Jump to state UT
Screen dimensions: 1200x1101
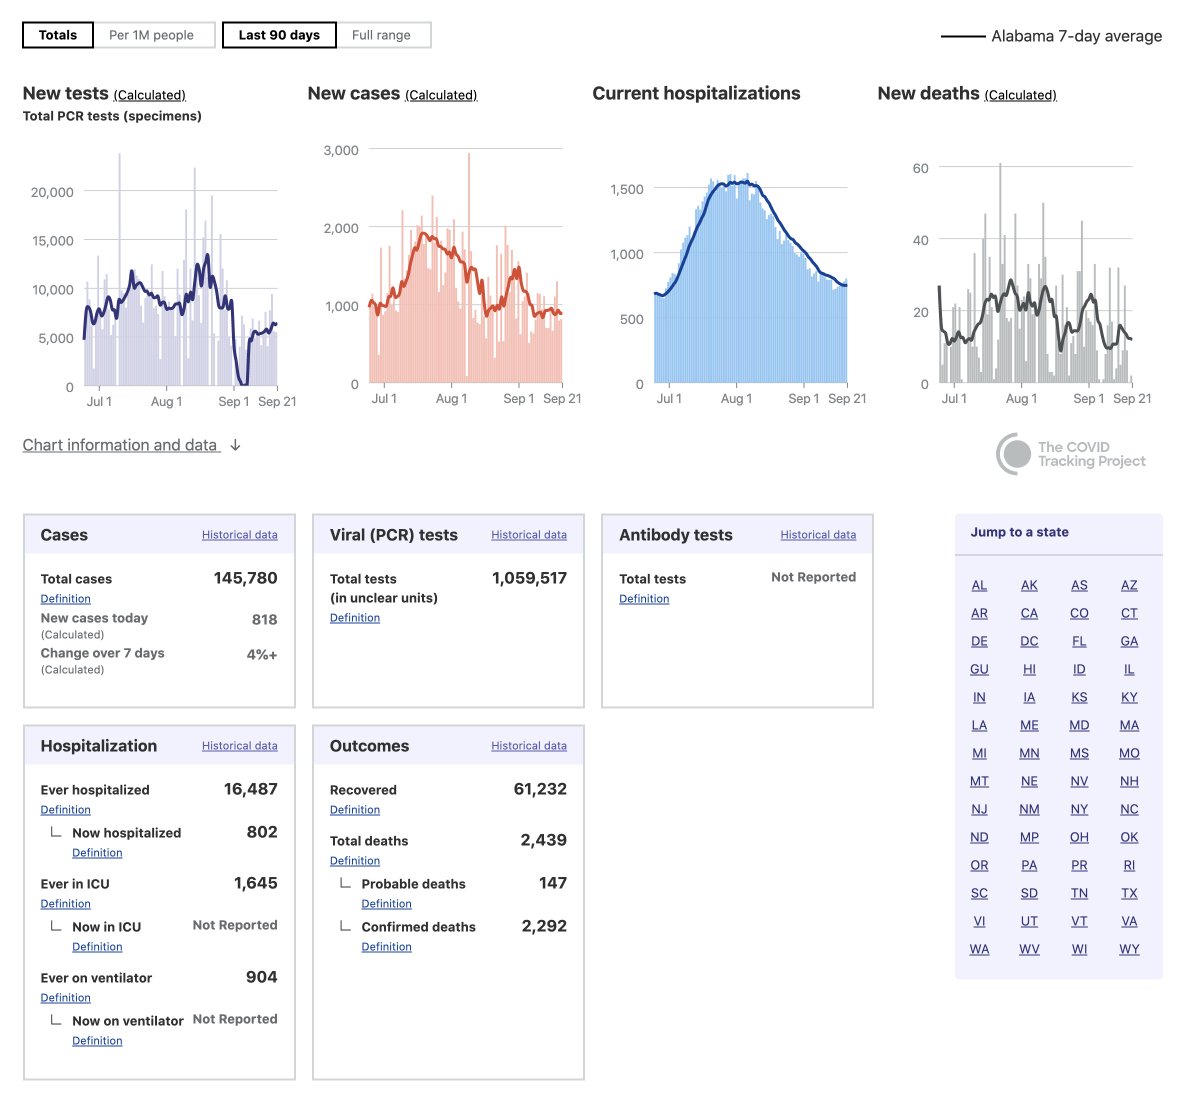1029,921
